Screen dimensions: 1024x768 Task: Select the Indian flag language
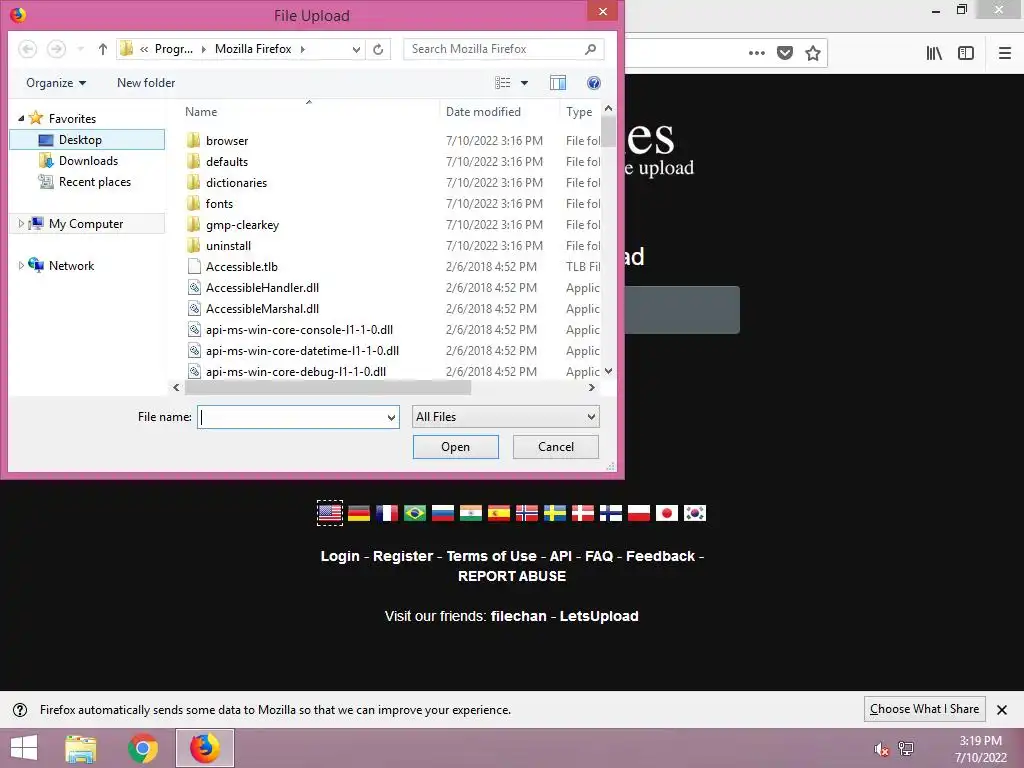pyautogui.click(x=471, y=513)
